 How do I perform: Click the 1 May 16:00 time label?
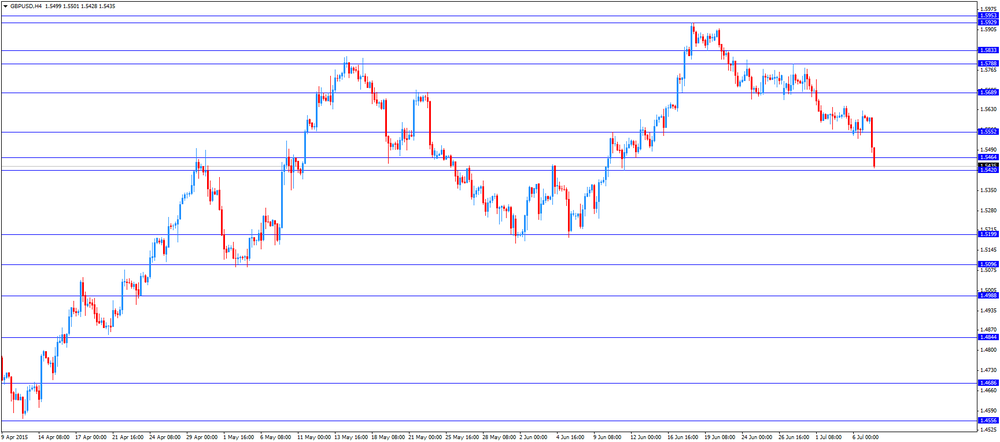tap(238, 438)
